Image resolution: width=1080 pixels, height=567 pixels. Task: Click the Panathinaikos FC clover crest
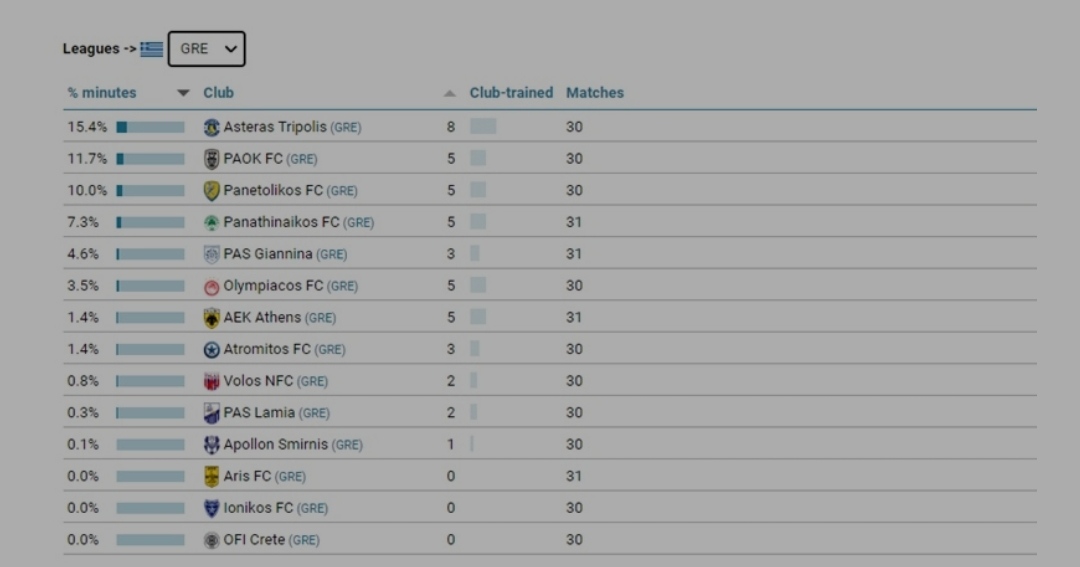coord(211,223)
